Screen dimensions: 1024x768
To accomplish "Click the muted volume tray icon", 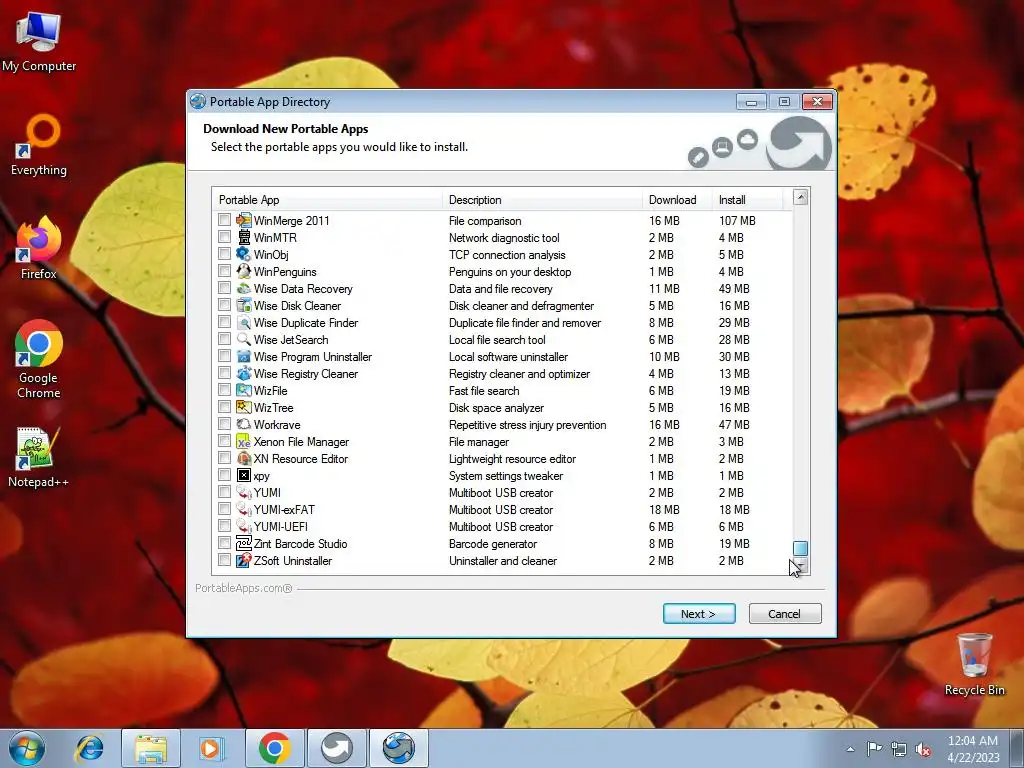I will tap(923, 749).
